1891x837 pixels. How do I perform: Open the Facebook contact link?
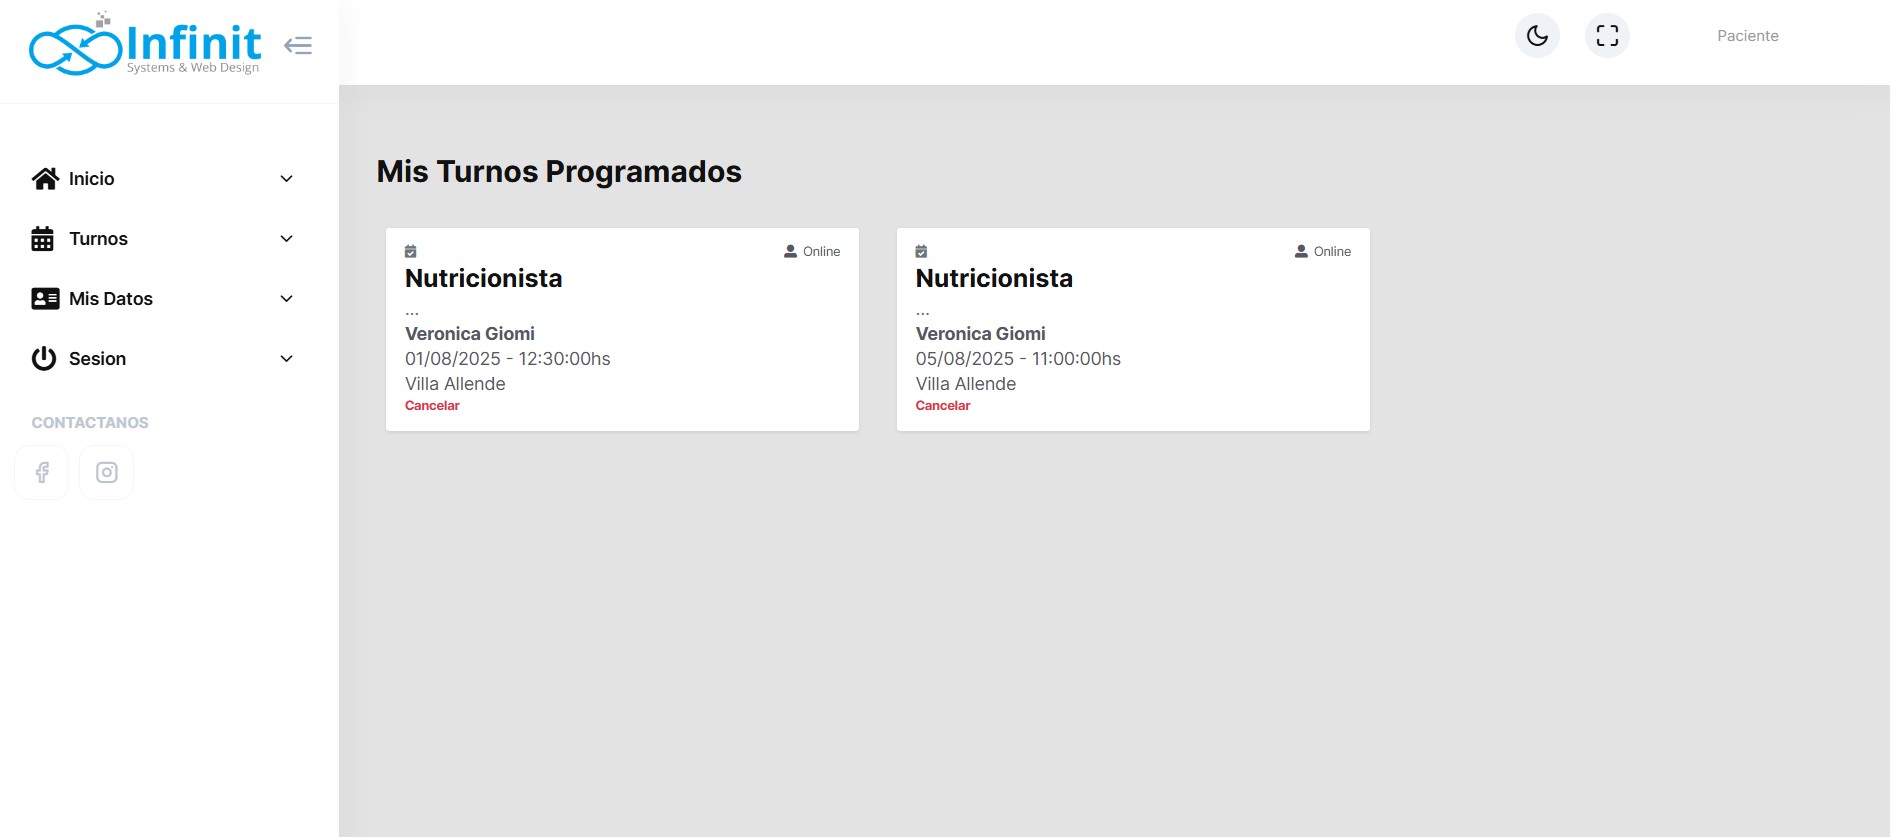(42, 472)
